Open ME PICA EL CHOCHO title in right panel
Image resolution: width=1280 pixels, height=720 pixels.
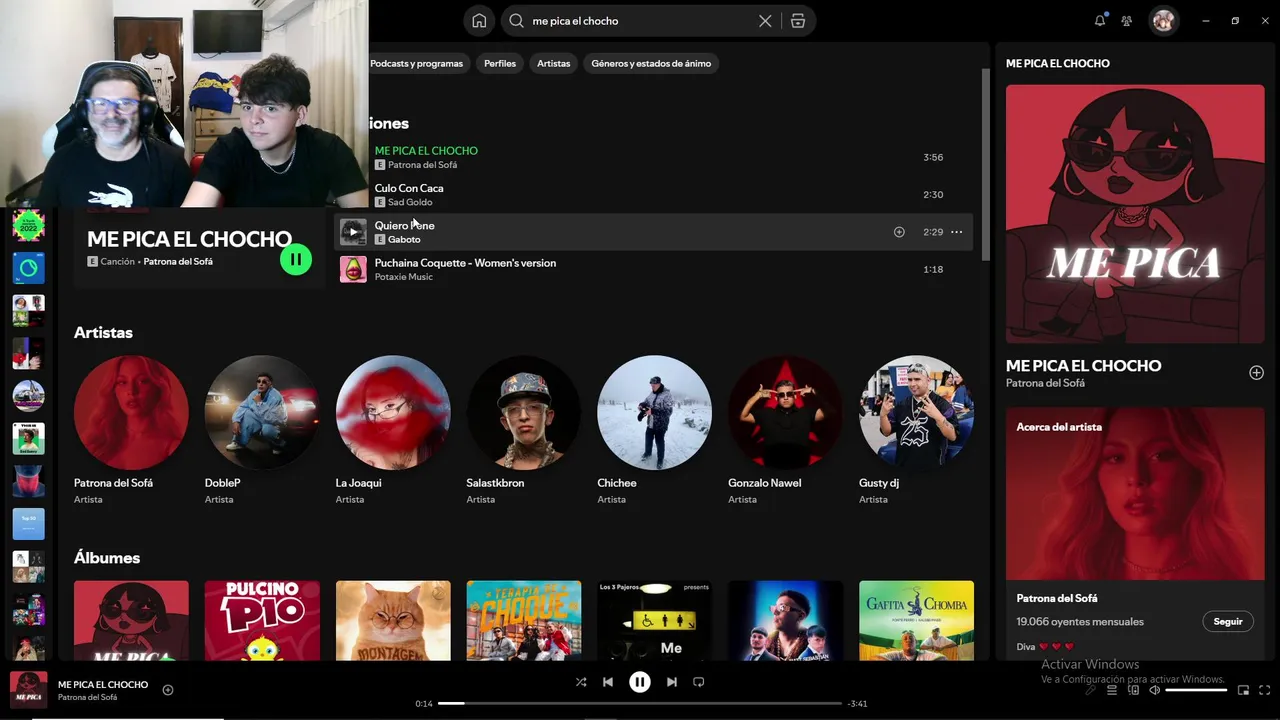pyautogui.click(x=1083, y=366)
